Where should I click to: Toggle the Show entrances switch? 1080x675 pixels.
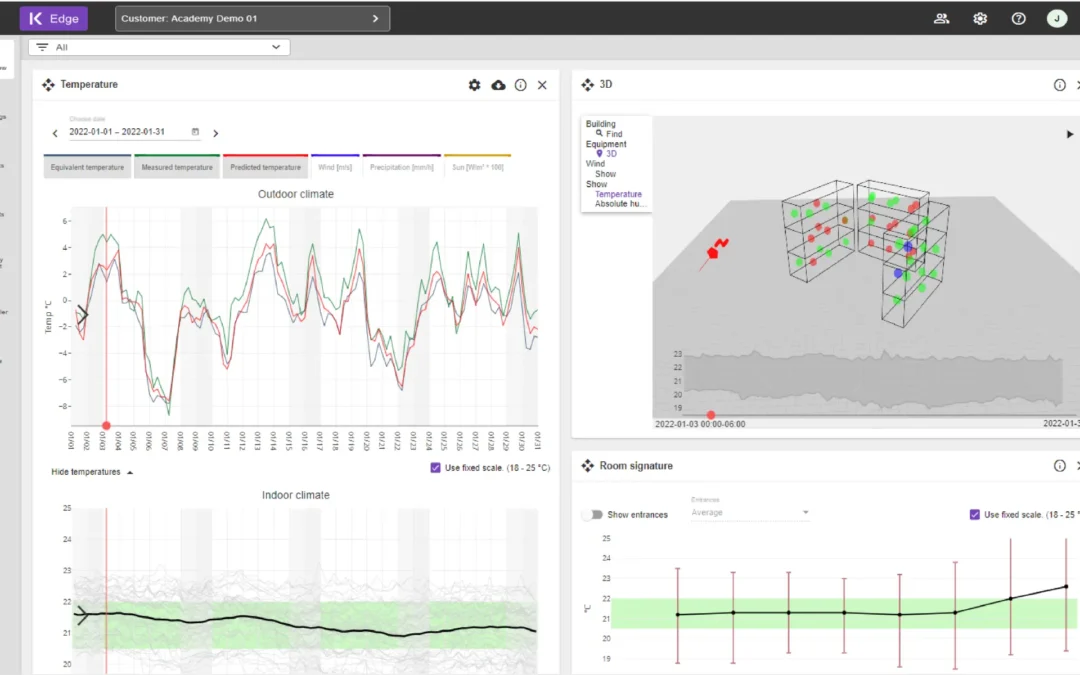click(593, 515)
